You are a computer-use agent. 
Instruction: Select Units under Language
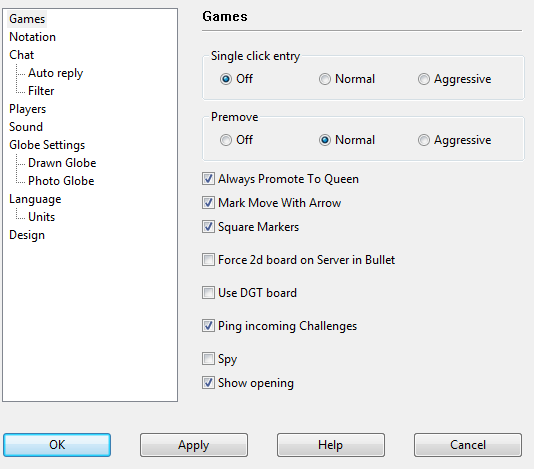click(42, 217)
